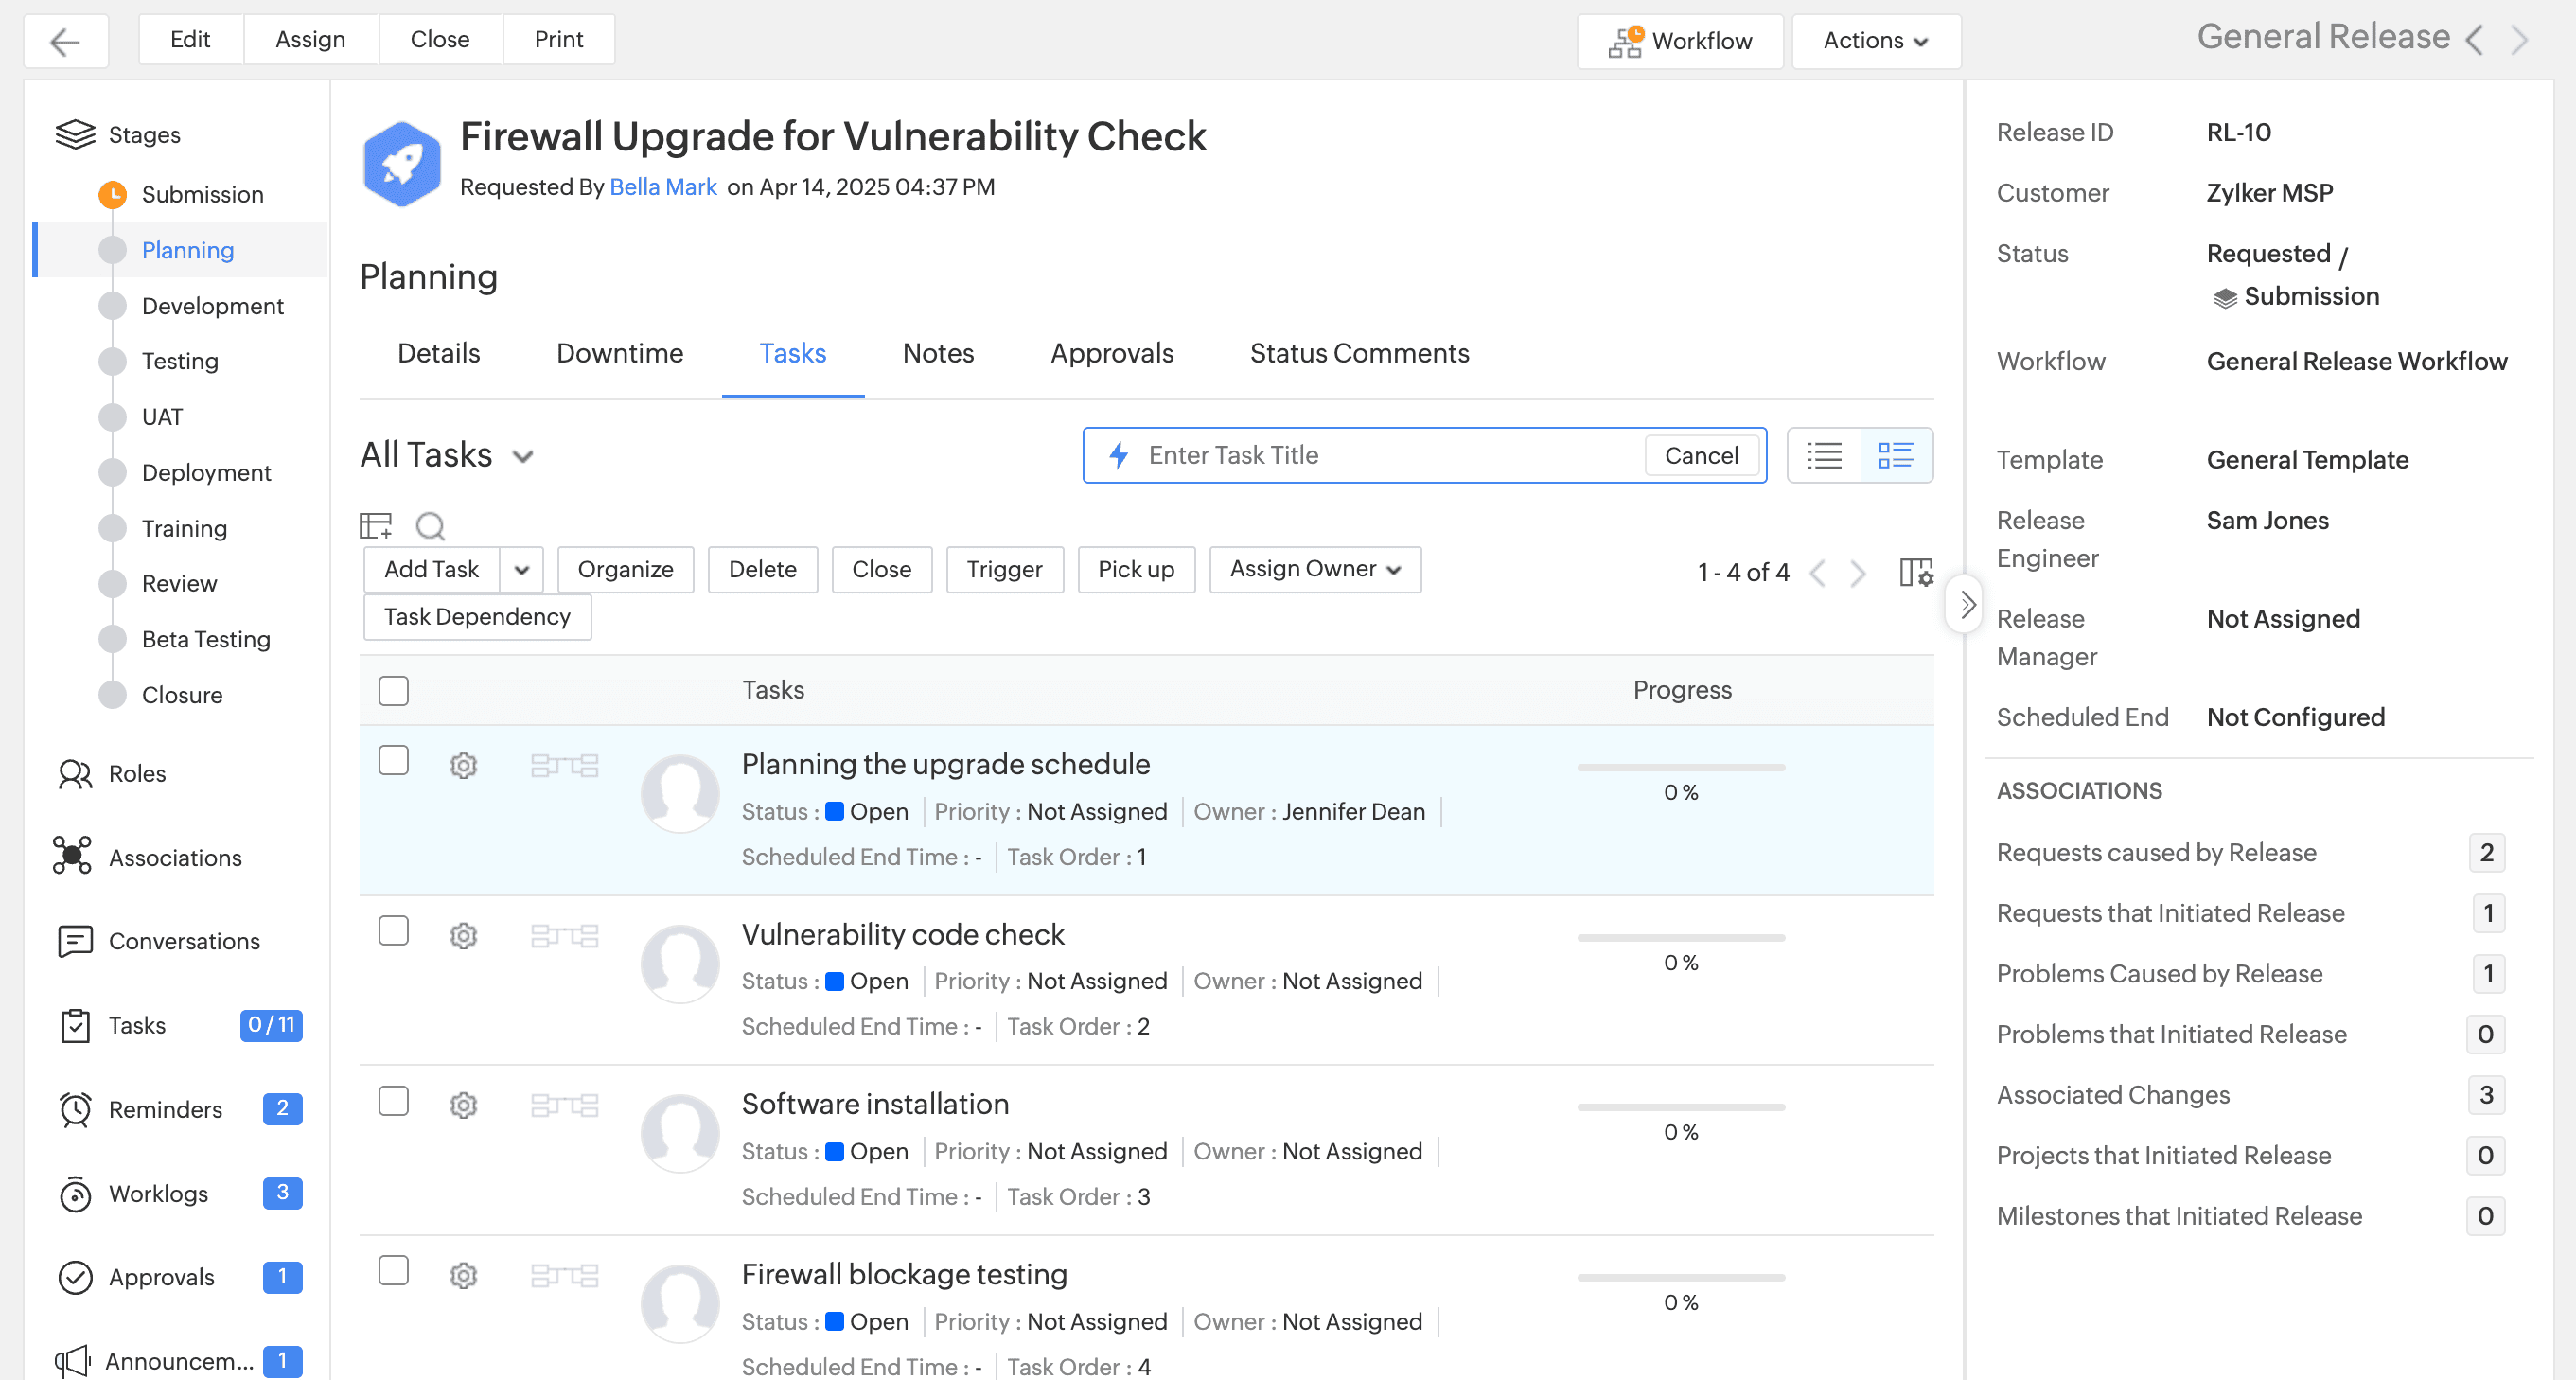Check the select-all tasks checkbox

[x=394, y=690]
